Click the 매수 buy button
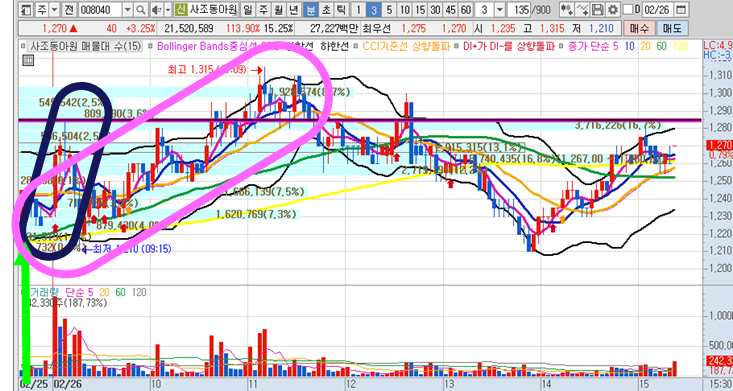 coord(640,29)
